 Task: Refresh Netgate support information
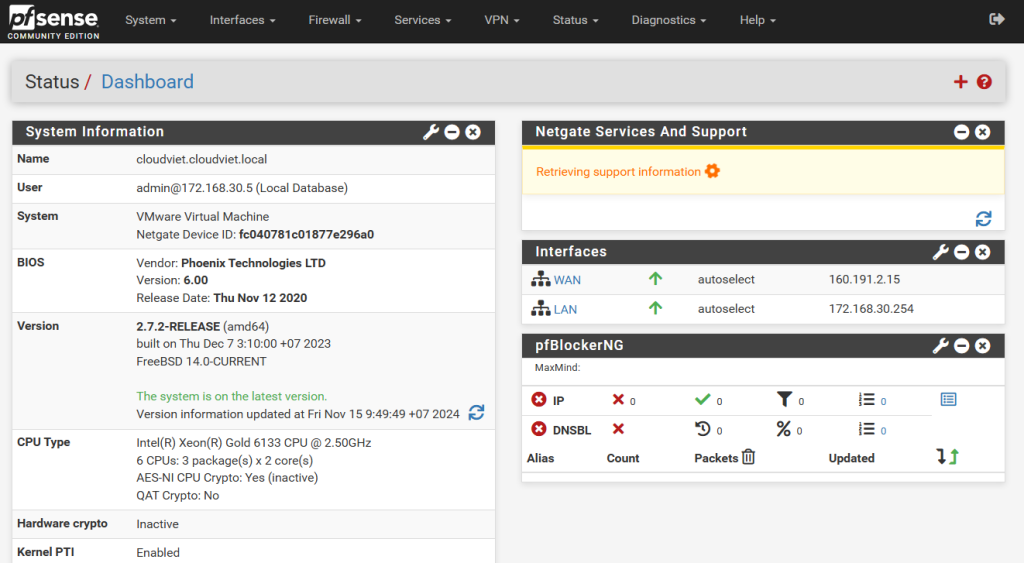click(984, 219)
